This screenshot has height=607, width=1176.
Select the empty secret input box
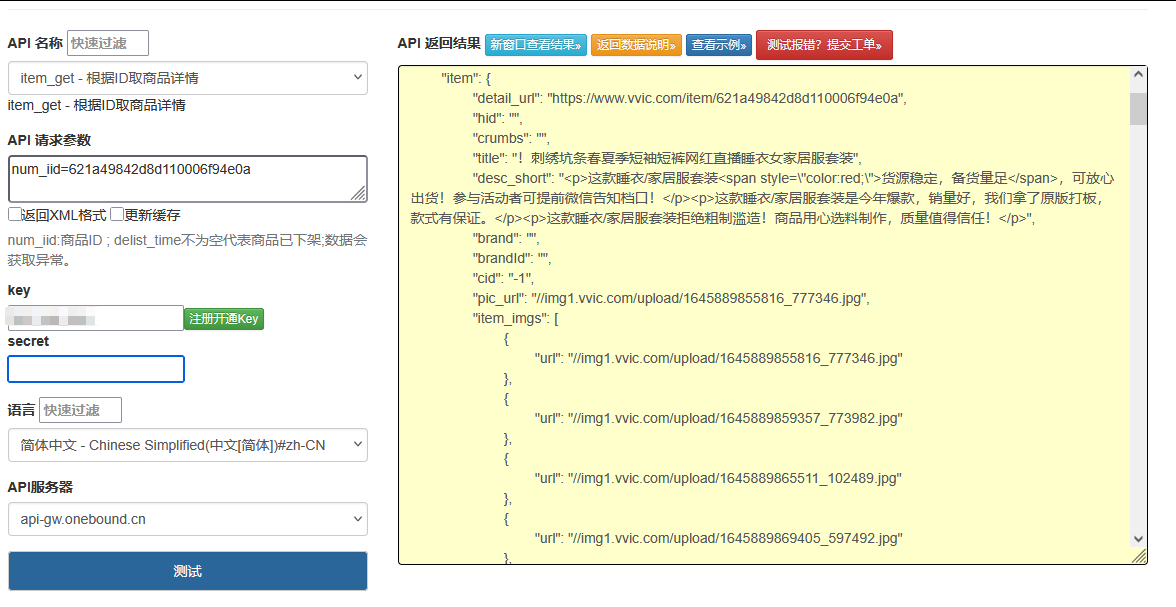[x=95, y=368]
